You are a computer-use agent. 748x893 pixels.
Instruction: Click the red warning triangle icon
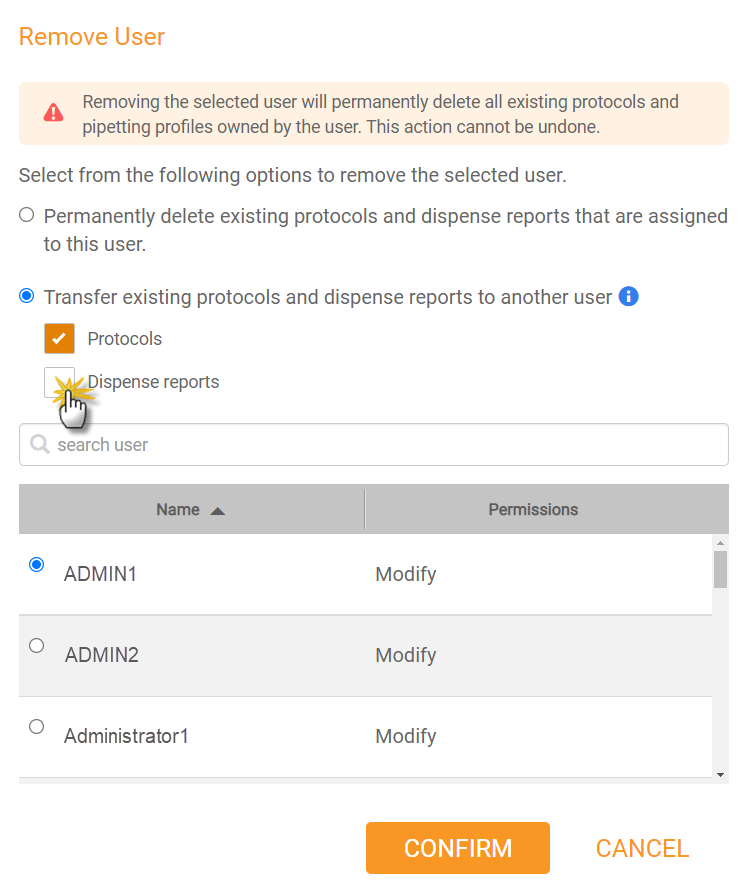click(x=54, y=113)
